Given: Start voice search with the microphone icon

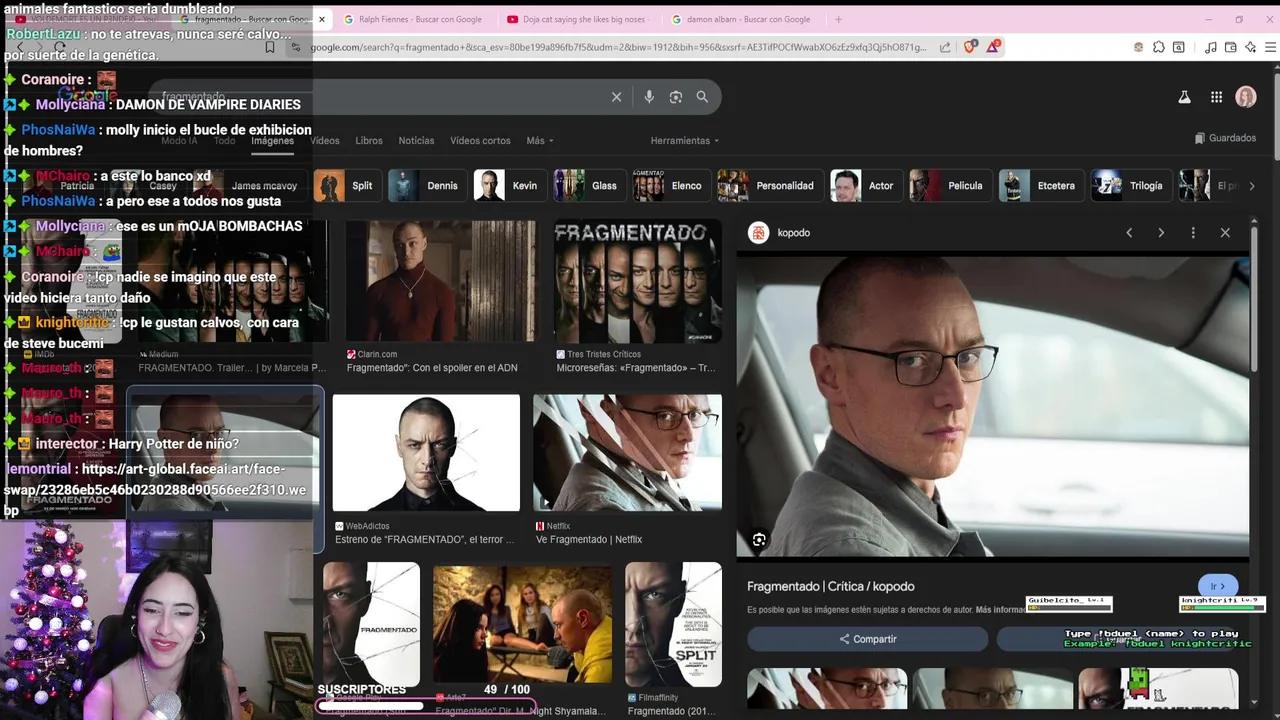Looking at the screenshot, I should click(x=649, y=97).
